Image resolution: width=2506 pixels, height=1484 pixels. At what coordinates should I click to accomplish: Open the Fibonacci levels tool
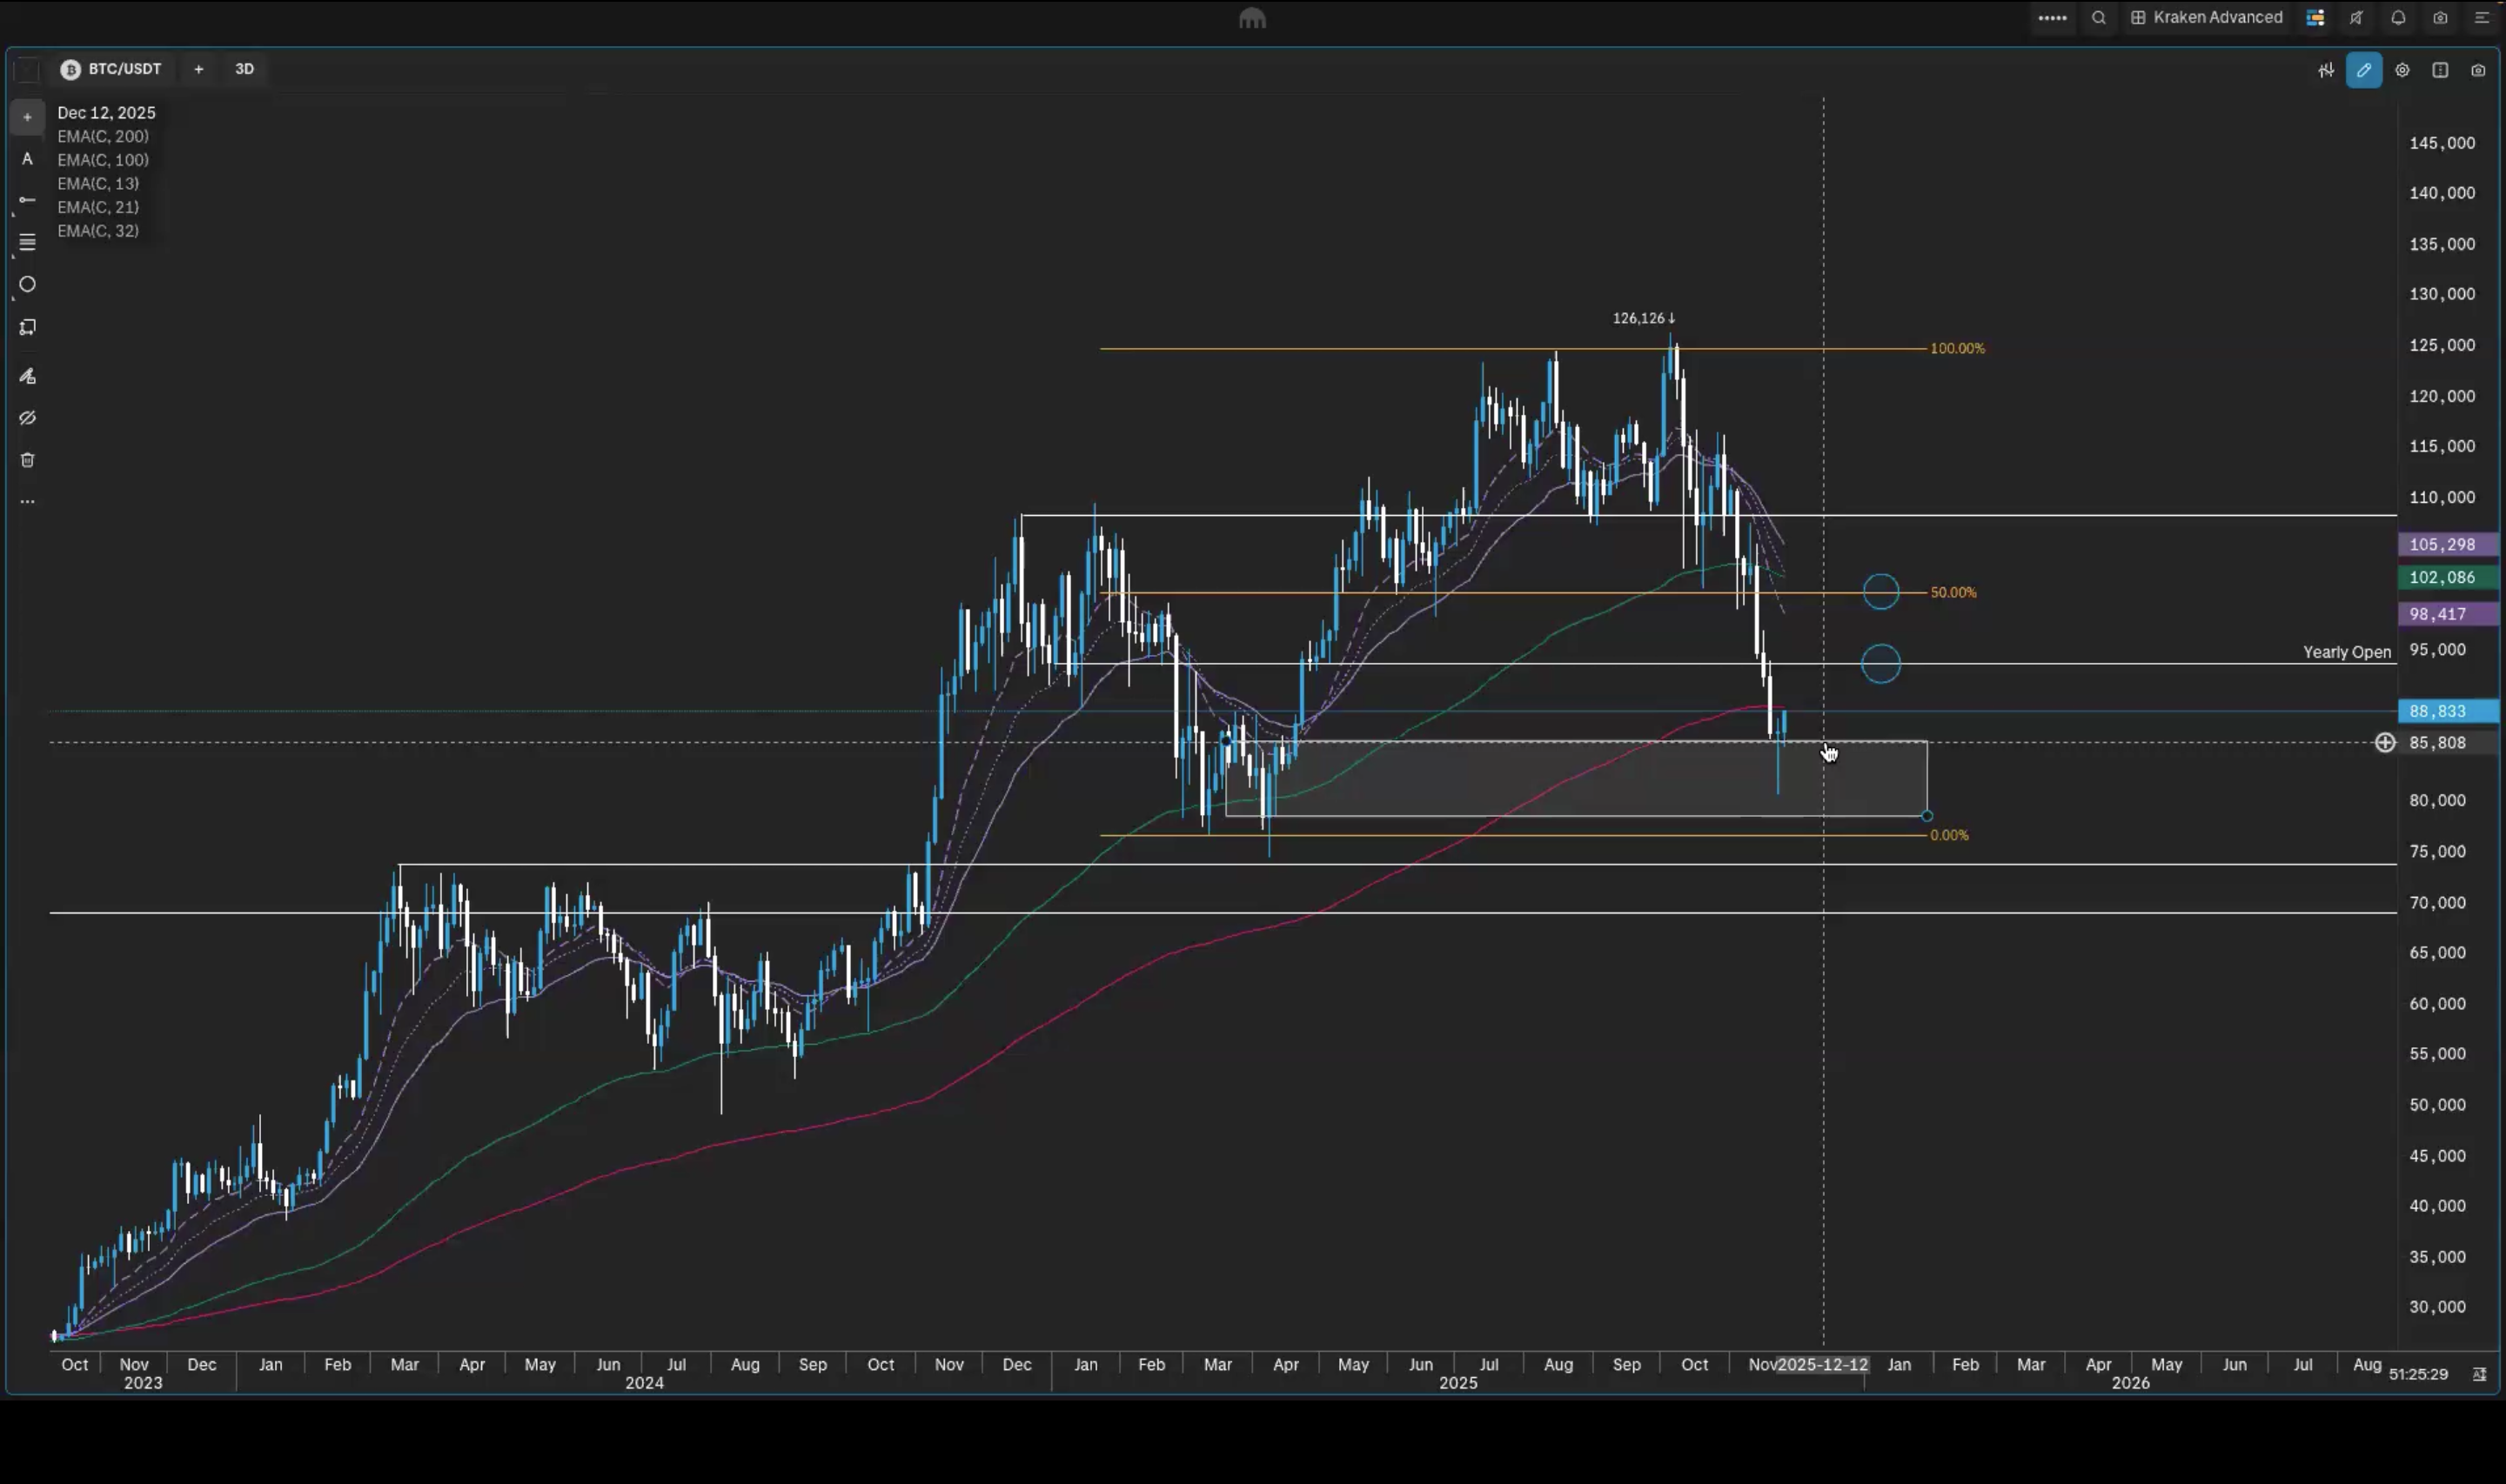click(x=27, y=242)
